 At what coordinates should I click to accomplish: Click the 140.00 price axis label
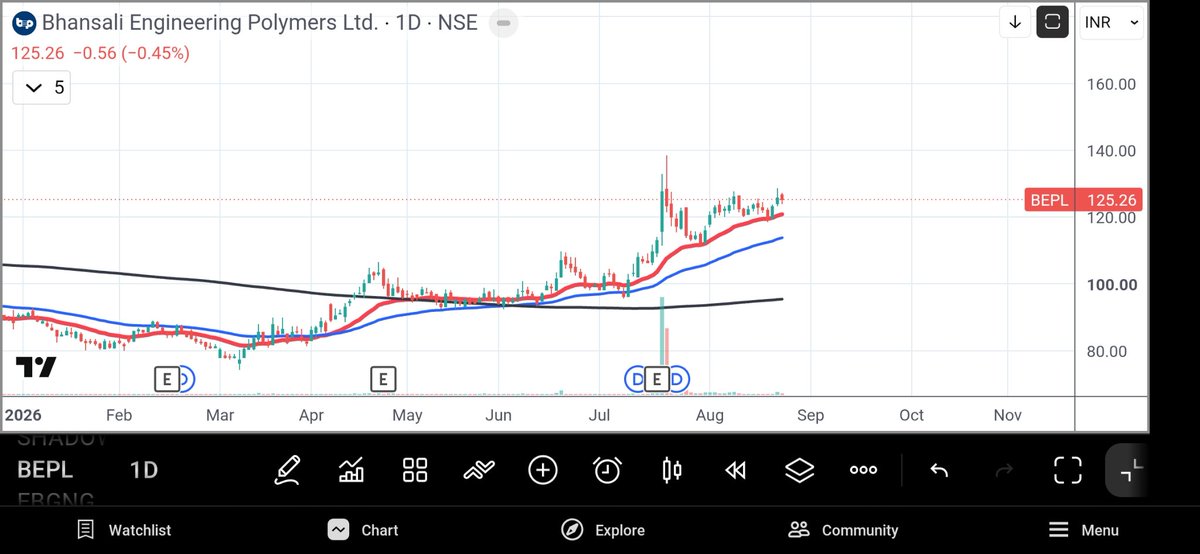pyautogui.click(x=1111, y=151)
